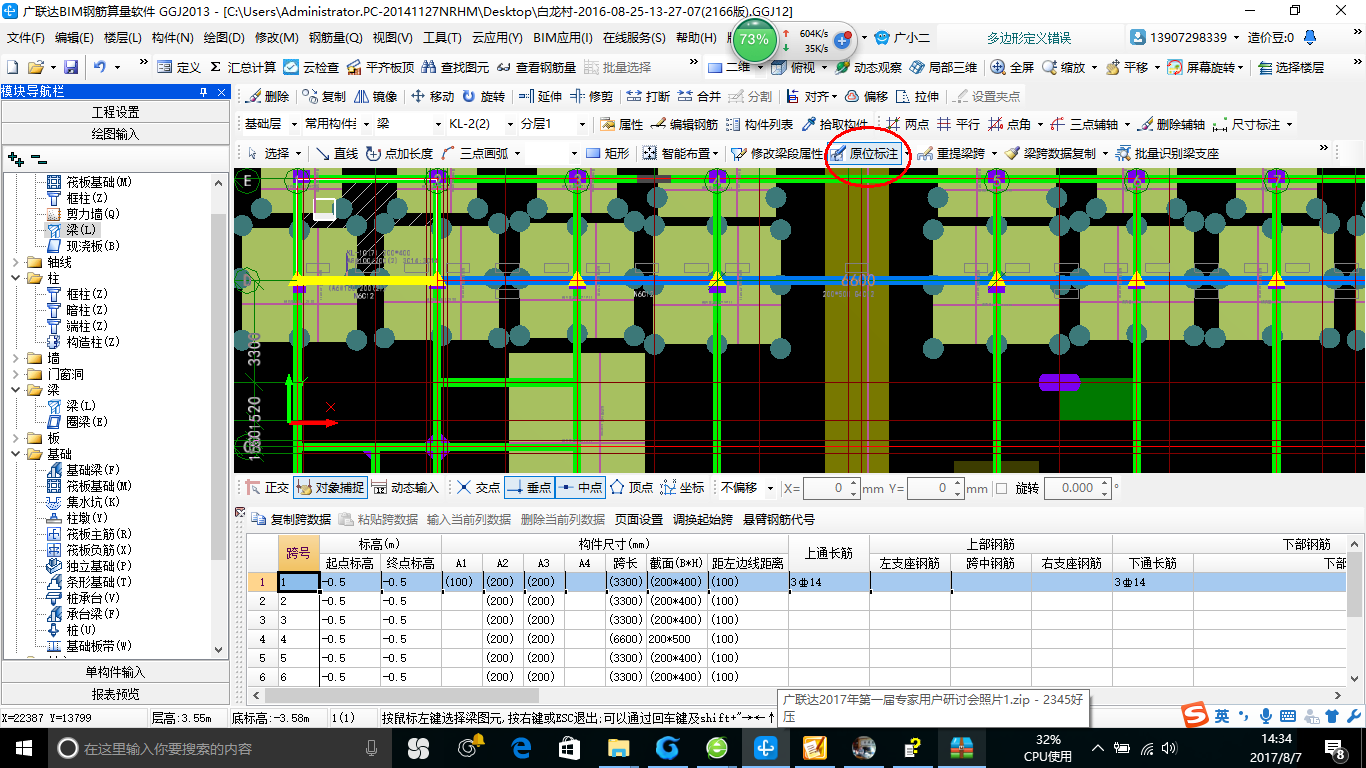1366x768 pixels.
Task: Toggle 对象捕捉 (Object snap)
Action: (330, 488)
